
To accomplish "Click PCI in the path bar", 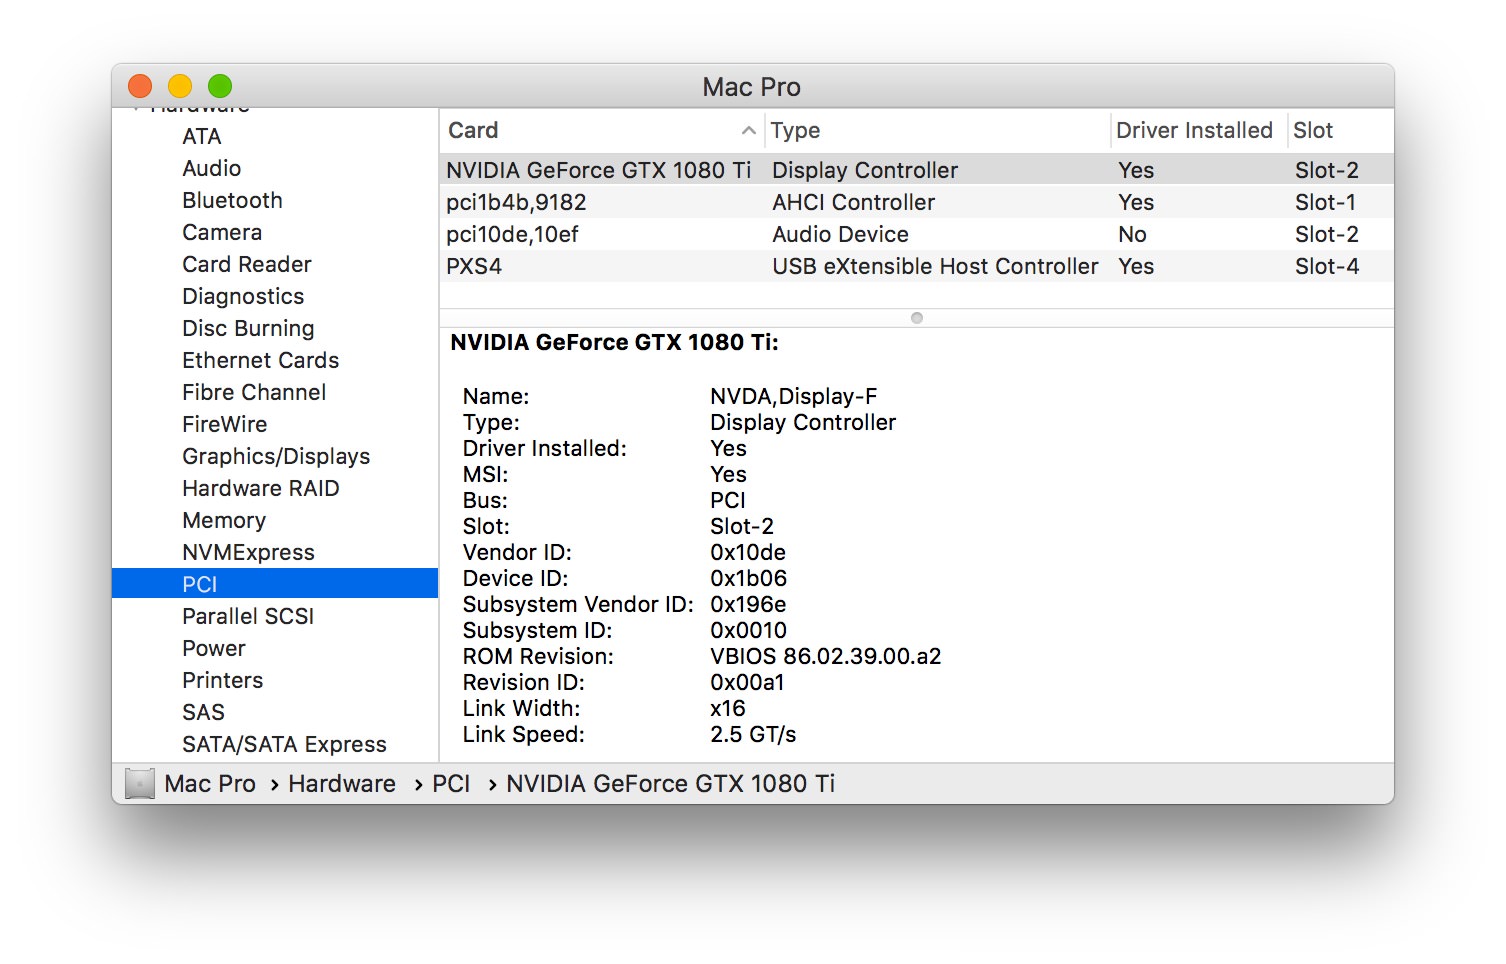I will [451, 783].
